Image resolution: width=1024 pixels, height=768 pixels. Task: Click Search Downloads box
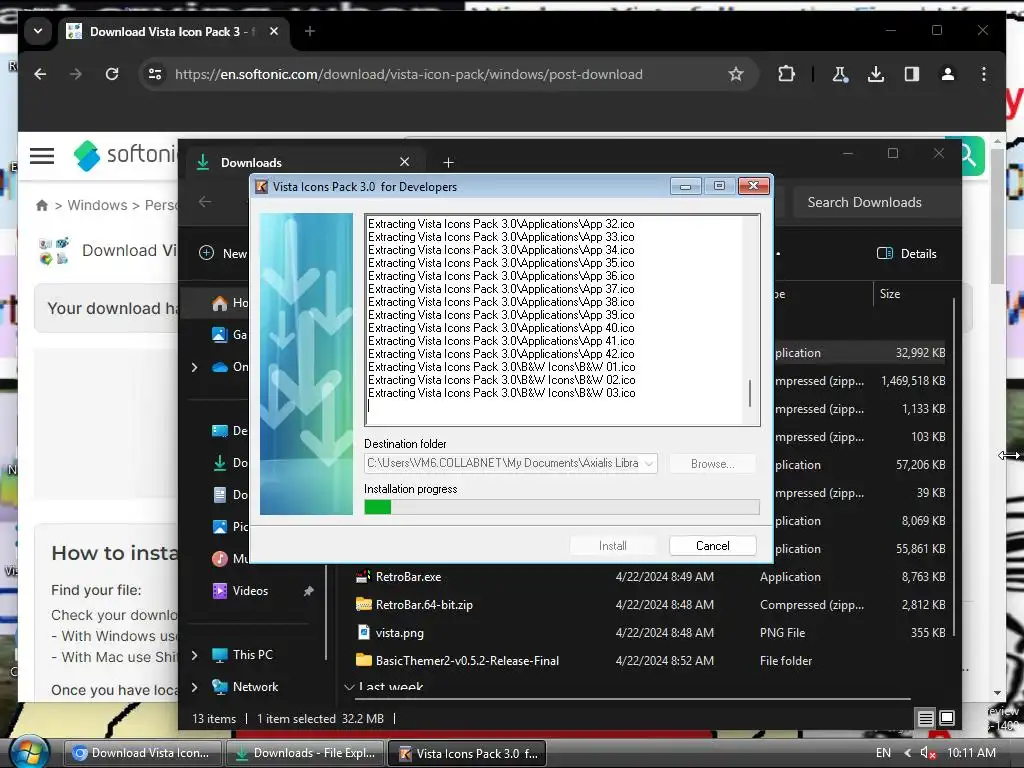[x=876, y=202]
